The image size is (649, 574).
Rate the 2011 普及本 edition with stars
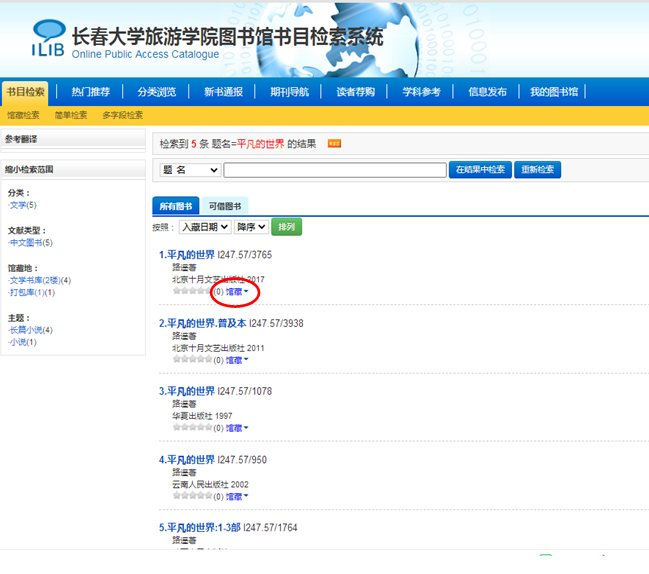coord(192,359)
